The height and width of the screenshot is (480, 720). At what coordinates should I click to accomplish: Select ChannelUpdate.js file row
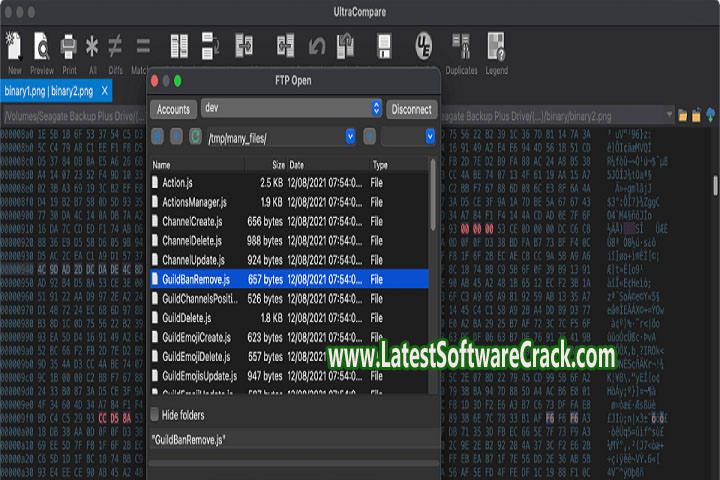[290, 260]
